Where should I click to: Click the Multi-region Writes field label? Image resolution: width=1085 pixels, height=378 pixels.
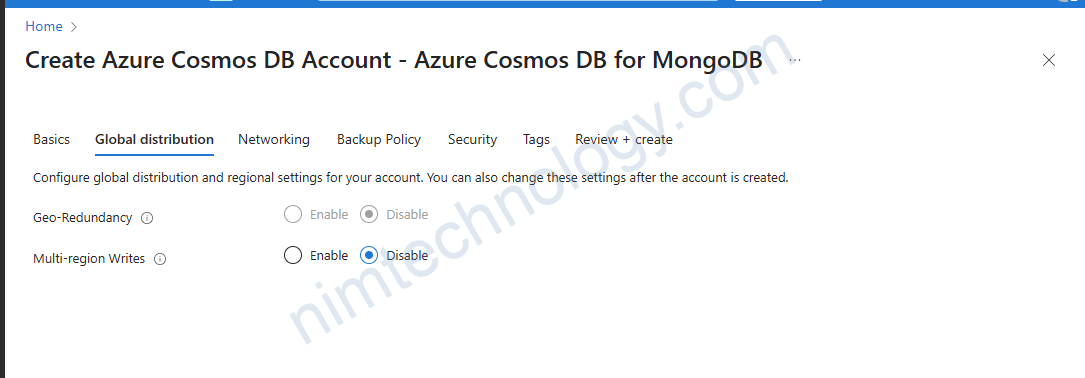[89, 259]
